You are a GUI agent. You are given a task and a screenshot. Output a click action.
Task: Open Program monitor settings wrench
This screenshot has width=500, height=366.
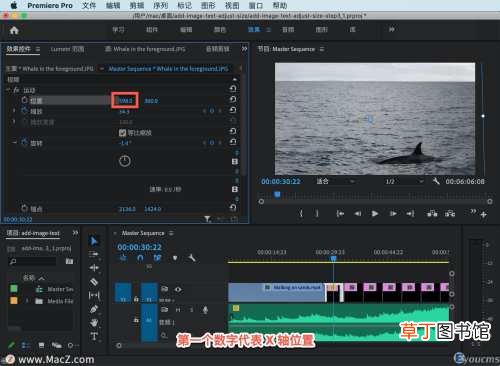point(436,181)
